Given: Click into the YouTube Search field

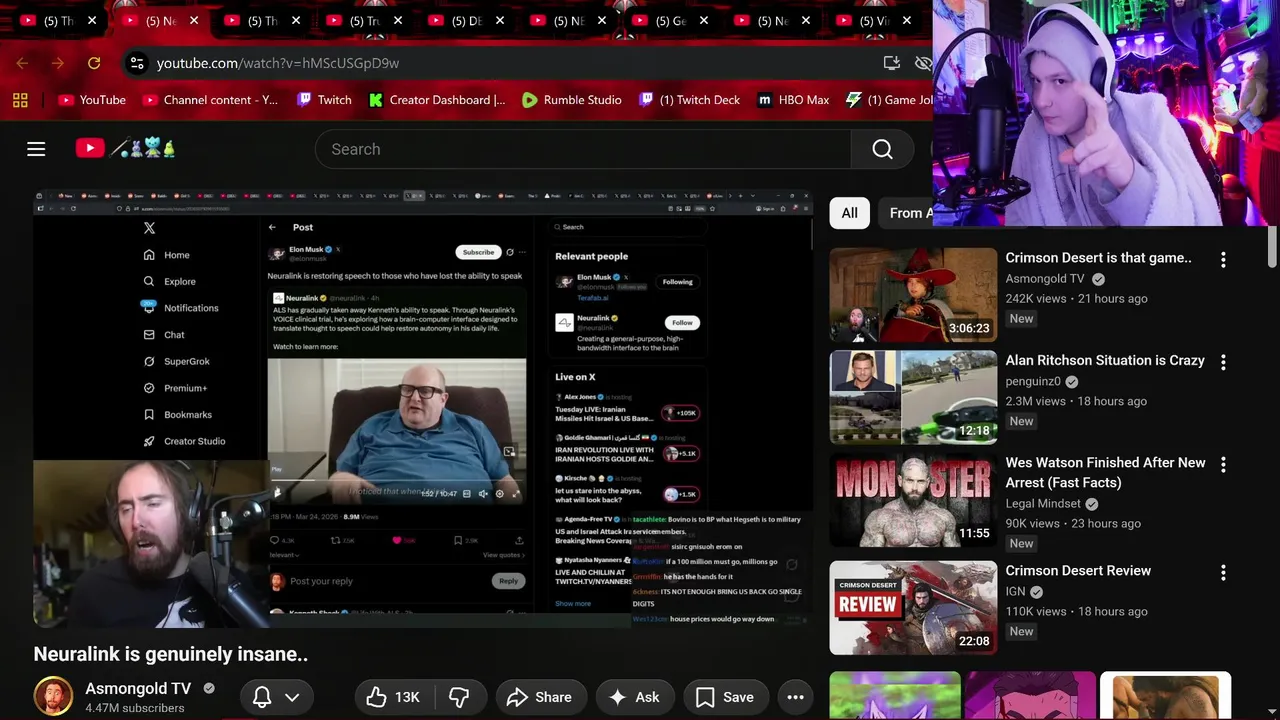Looking at the screenshot, I should 583,149.
